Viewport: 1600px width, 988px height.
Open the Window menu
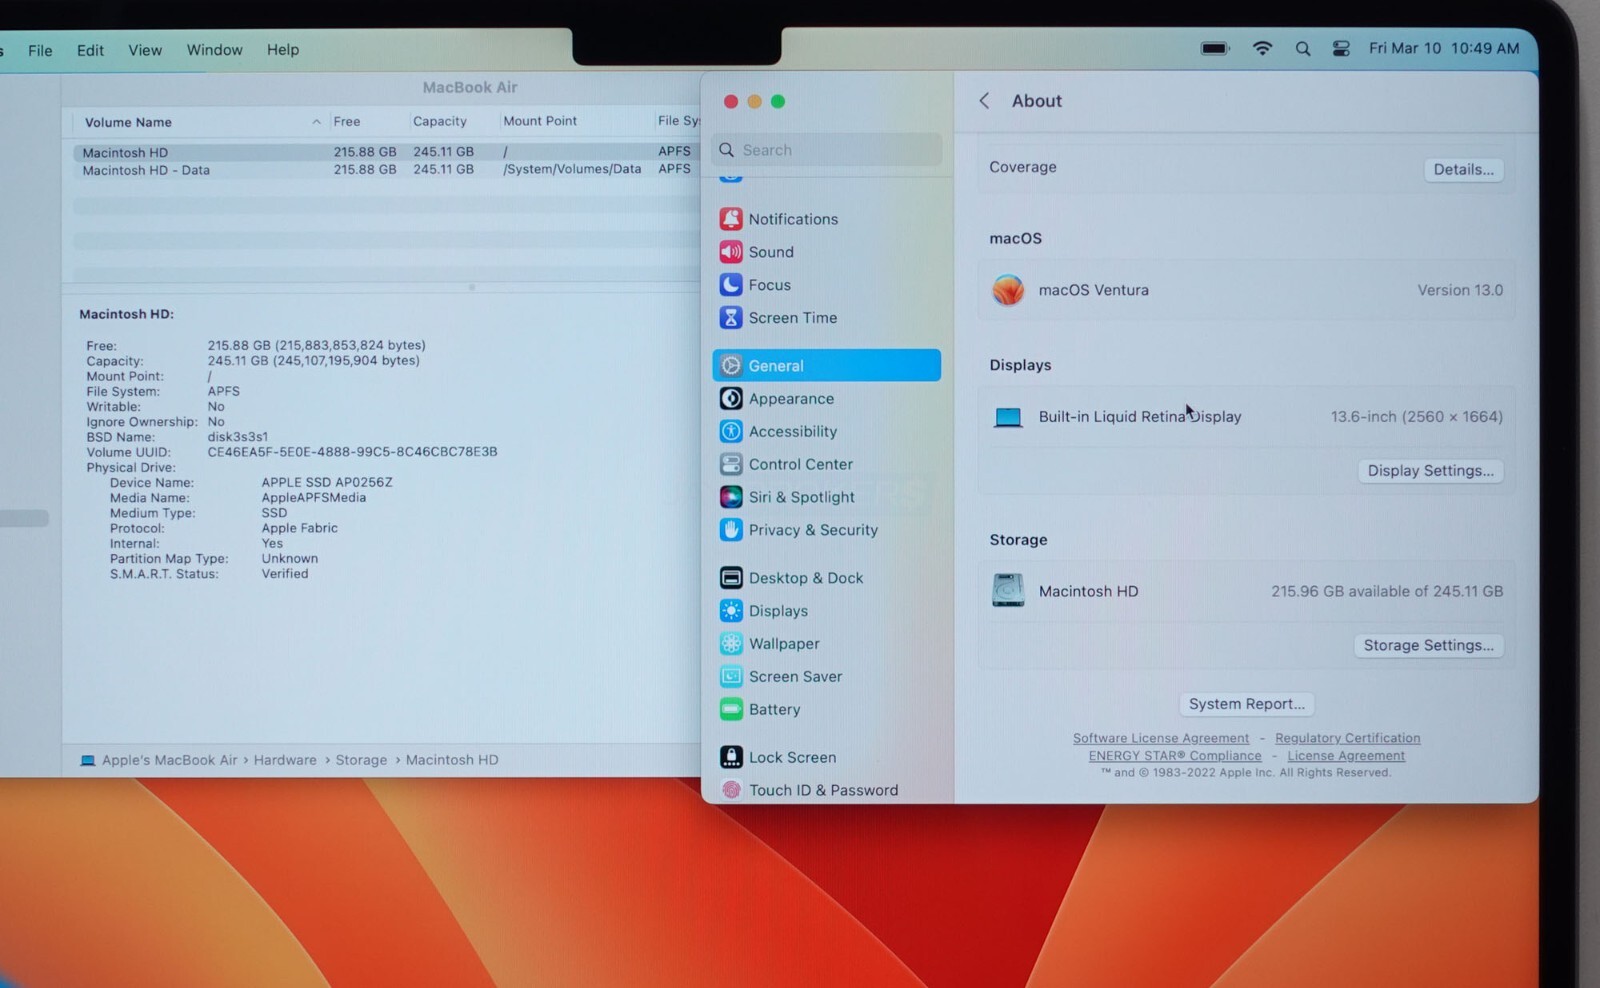click(214, 50)
